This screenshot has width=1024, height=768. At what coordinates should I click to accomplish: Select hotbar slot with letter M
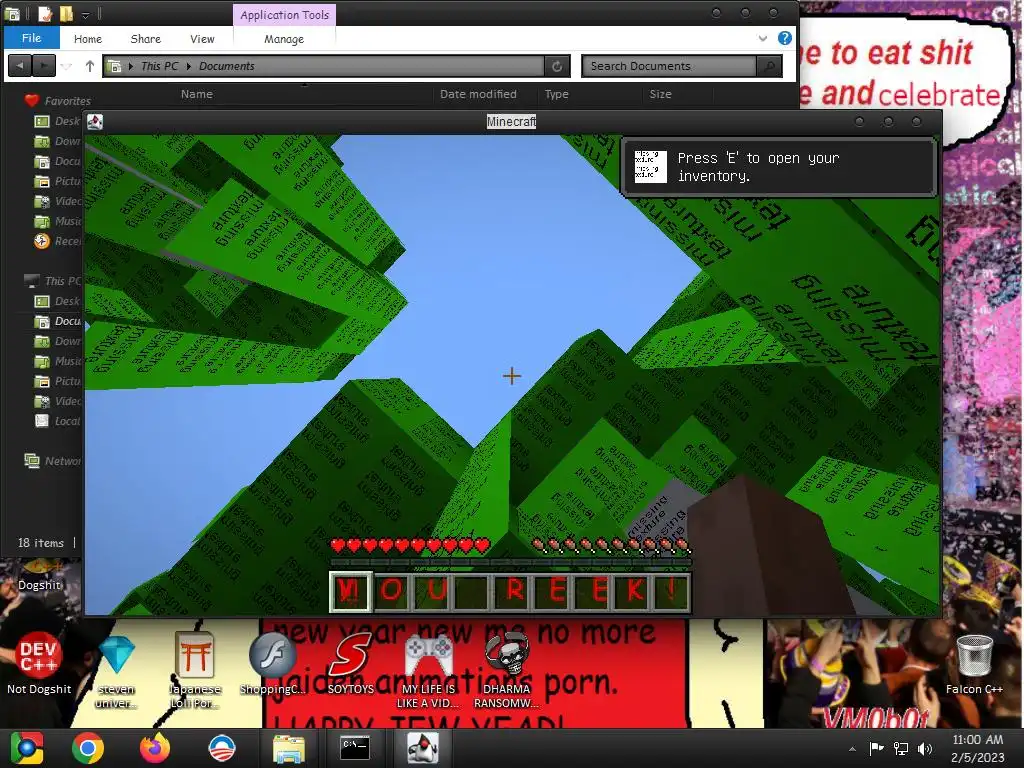351,591
